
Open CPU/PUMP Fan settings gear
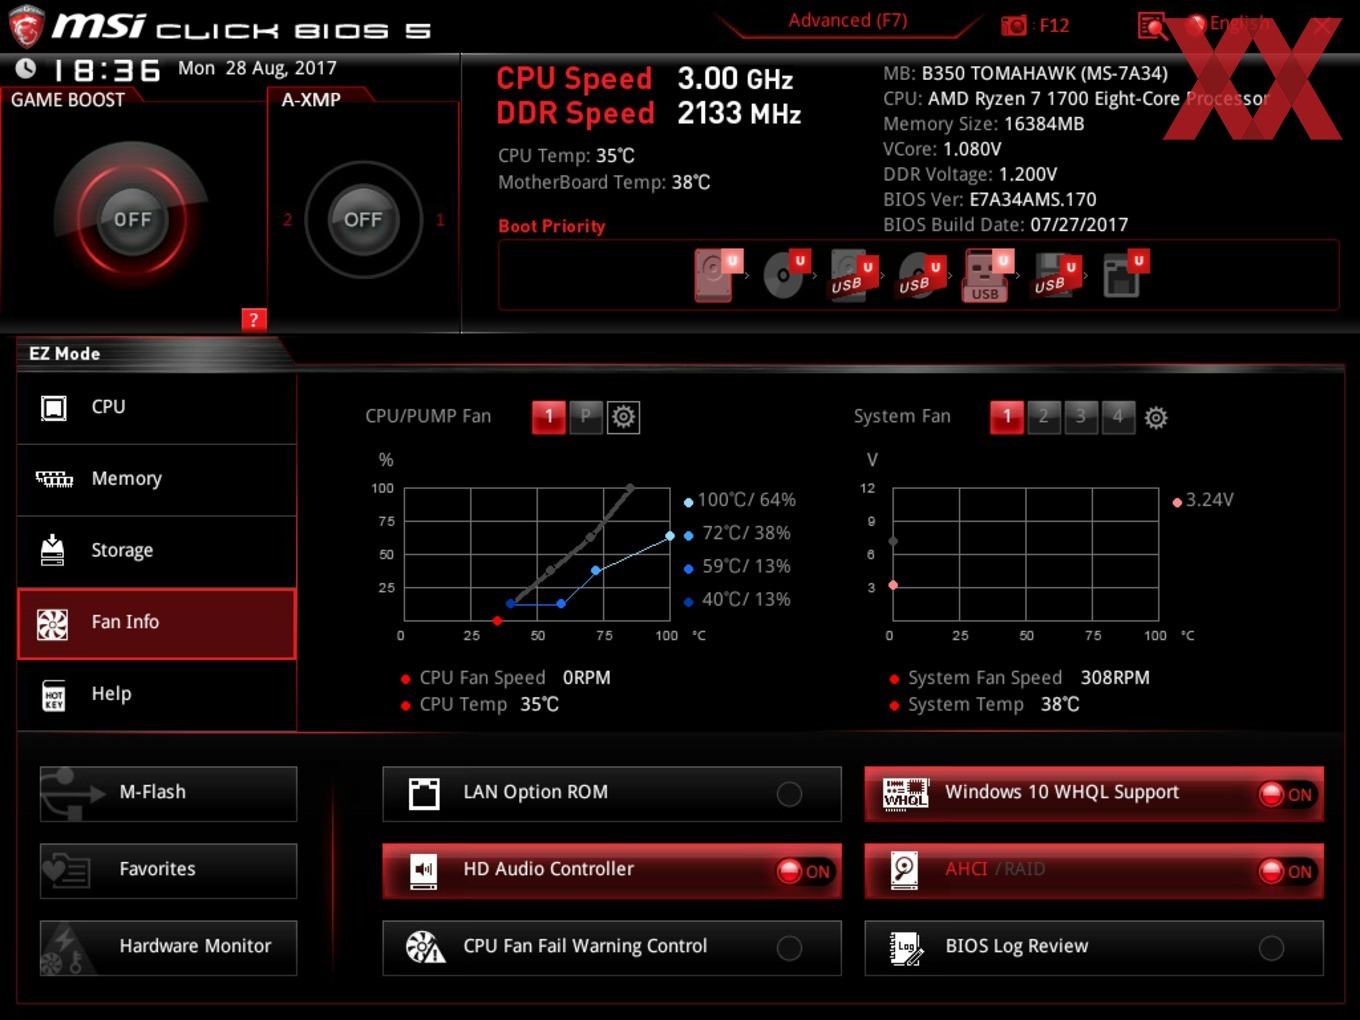(x=623, y=416)
